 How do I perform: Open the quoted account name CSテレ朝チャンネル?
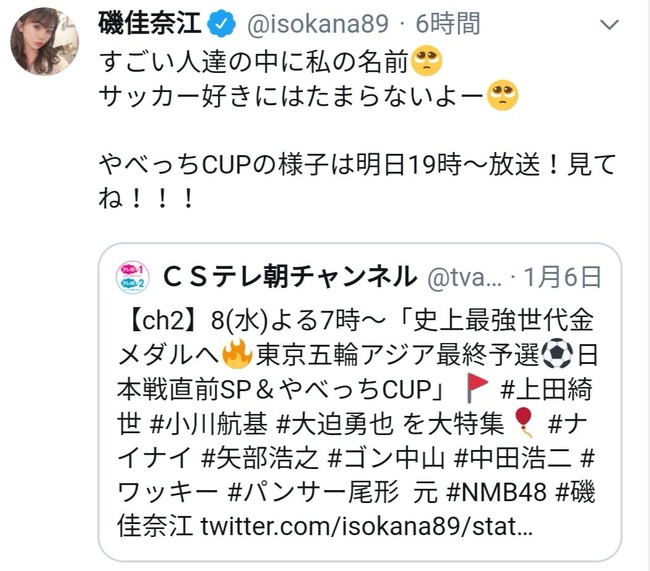click(x=290, y=277)
